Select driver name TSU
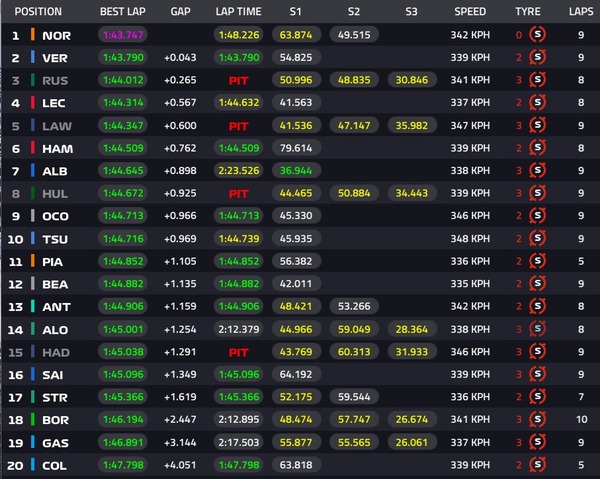The width and height of the screenshot is (600, 479). pos(55,239)
